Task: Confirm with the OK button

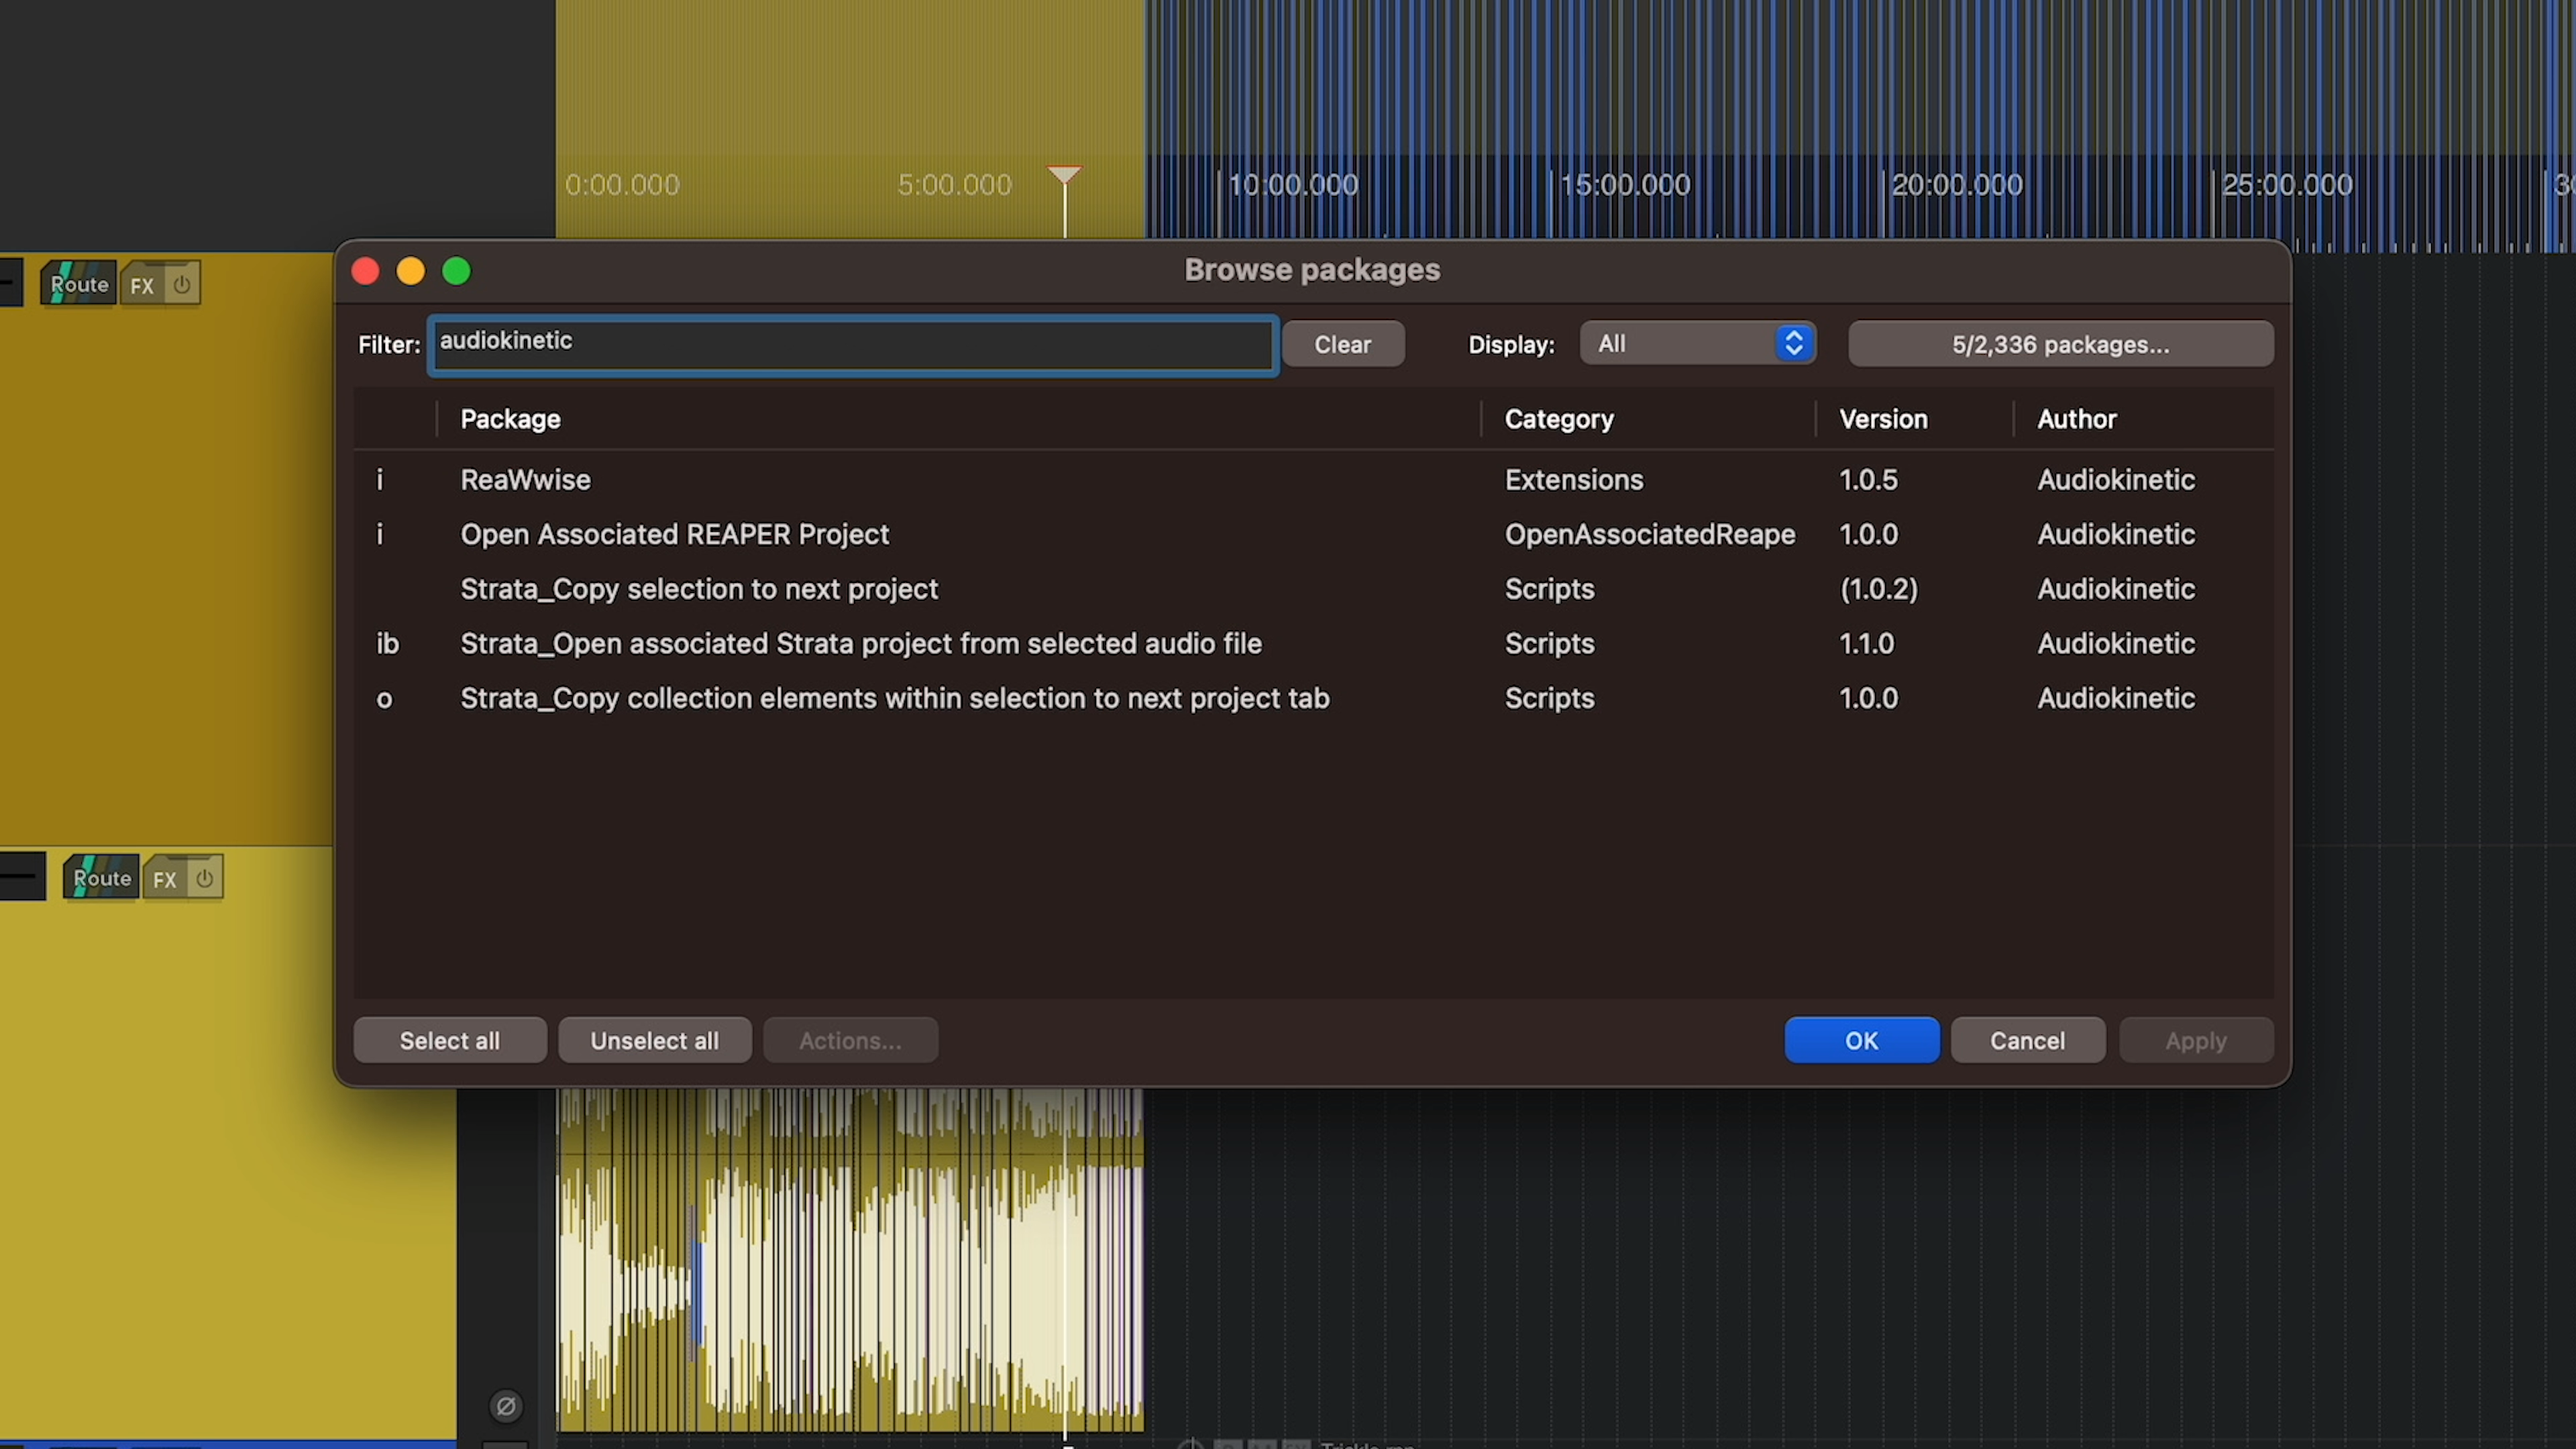Action: tap(1862, 1040)
